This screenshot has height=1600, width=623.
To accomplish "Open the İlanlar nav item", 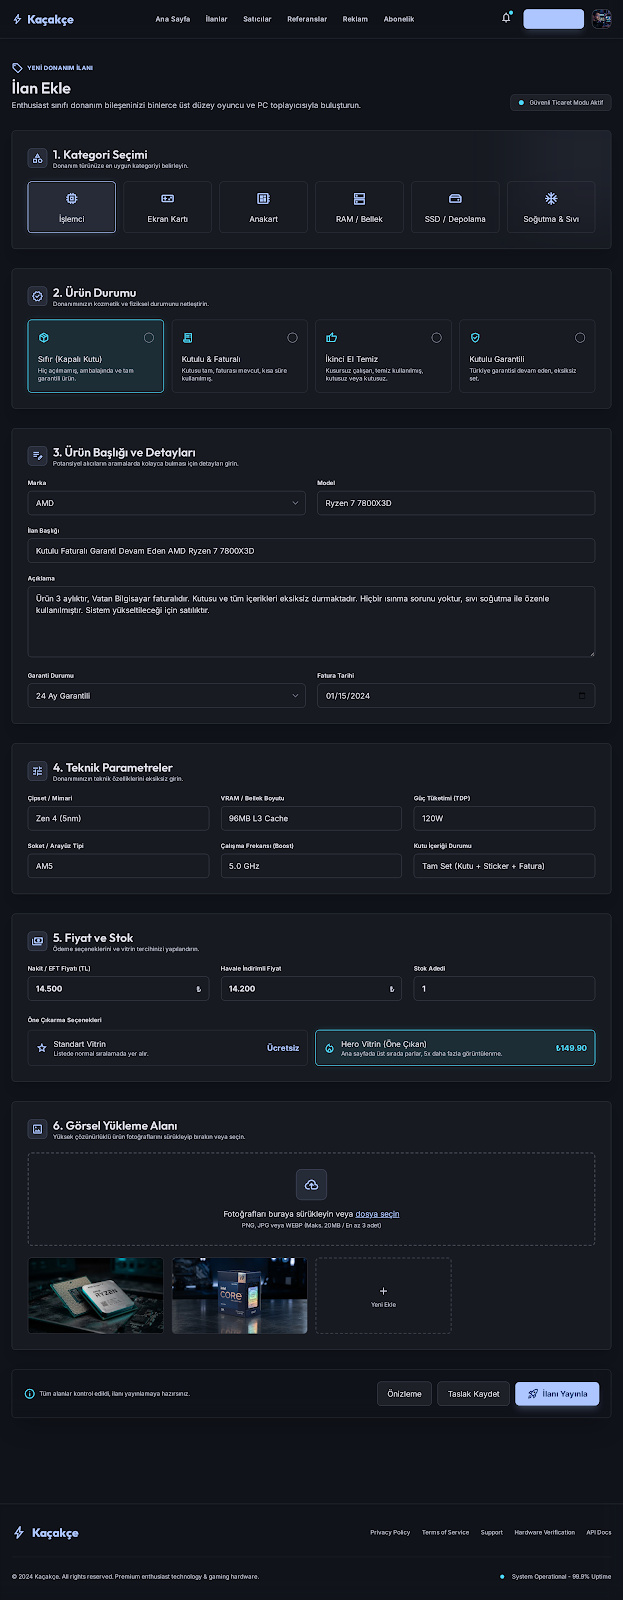I will [216, 19].
